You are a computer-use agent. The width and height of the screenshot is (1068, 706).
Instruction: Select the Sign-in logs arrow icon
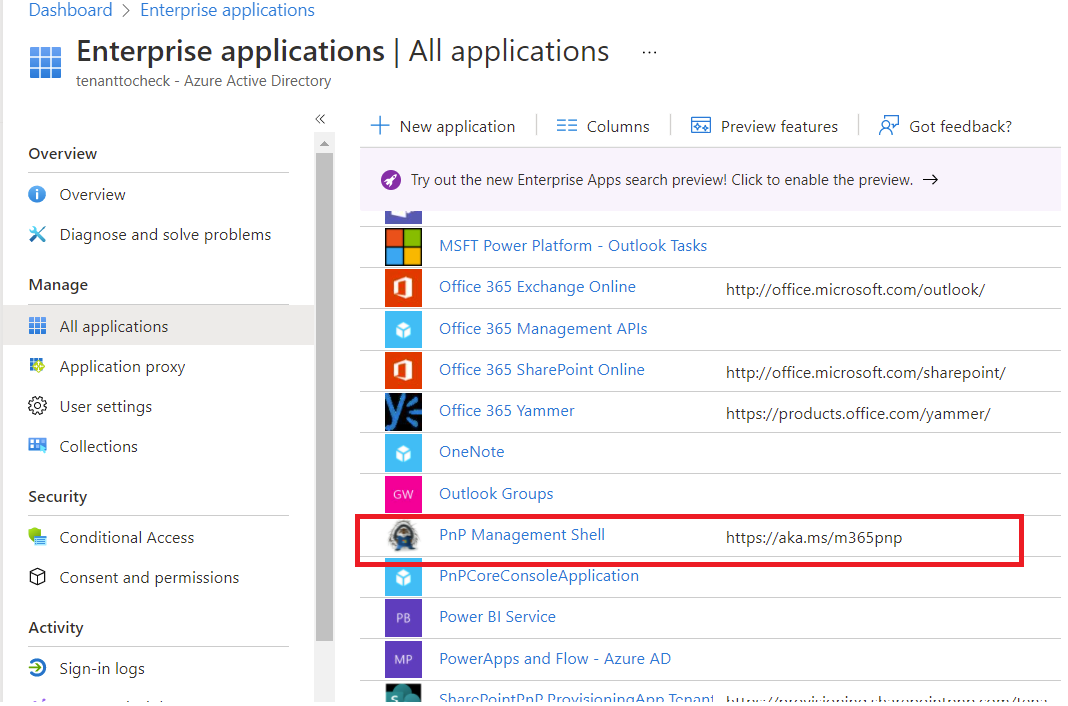[36, 668]
